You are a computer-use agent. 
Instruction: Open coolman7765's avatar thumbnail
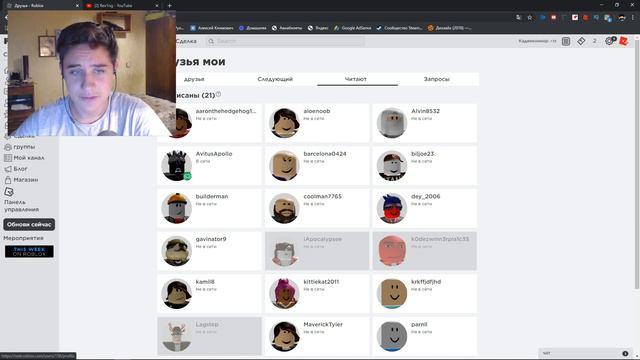(x=284, y=208)
